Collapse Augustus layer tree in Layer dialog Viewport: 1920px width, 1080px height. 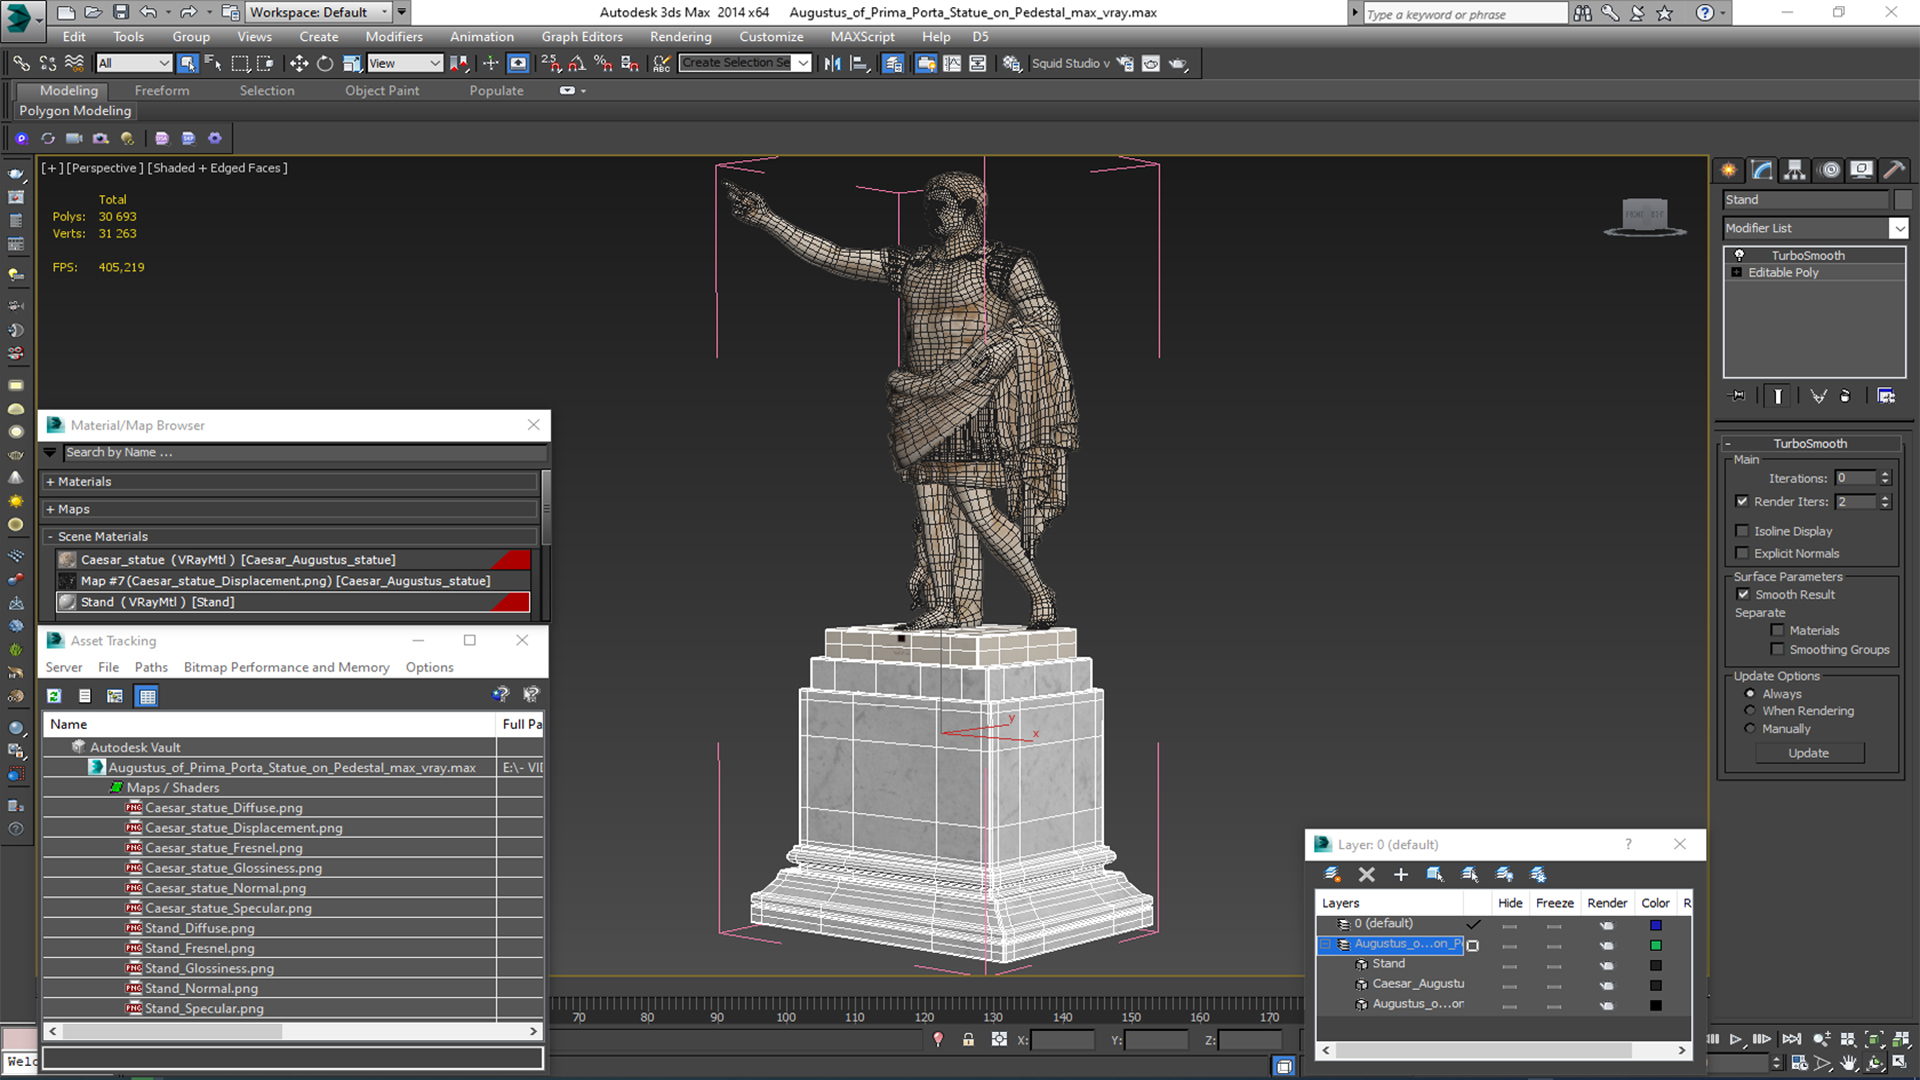click(x=1326, y=944)
